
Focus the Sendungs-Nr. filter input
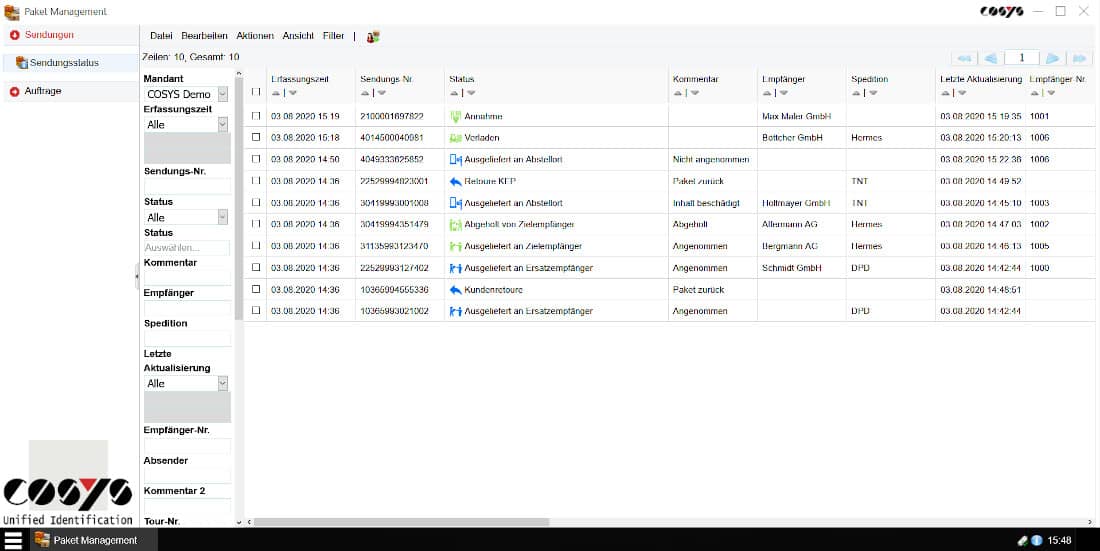187,186
